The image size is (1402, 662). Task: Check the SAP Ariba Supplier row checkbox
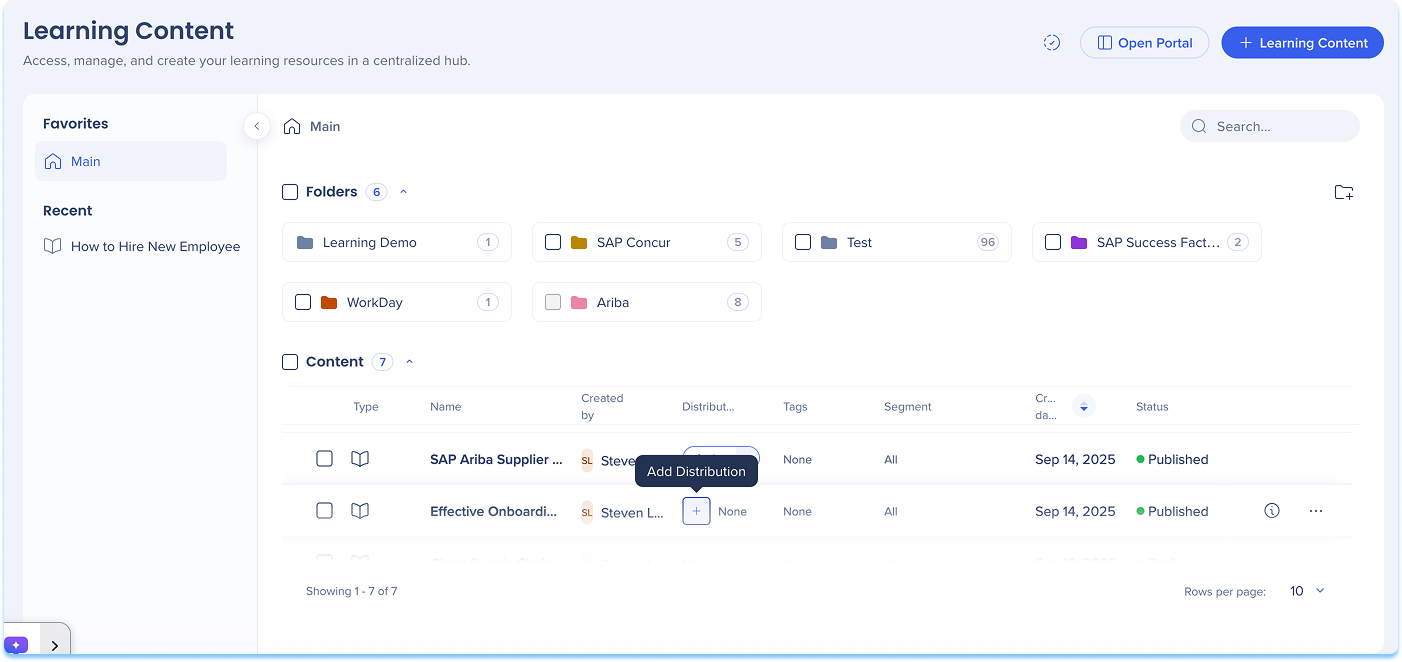[324, 459]
